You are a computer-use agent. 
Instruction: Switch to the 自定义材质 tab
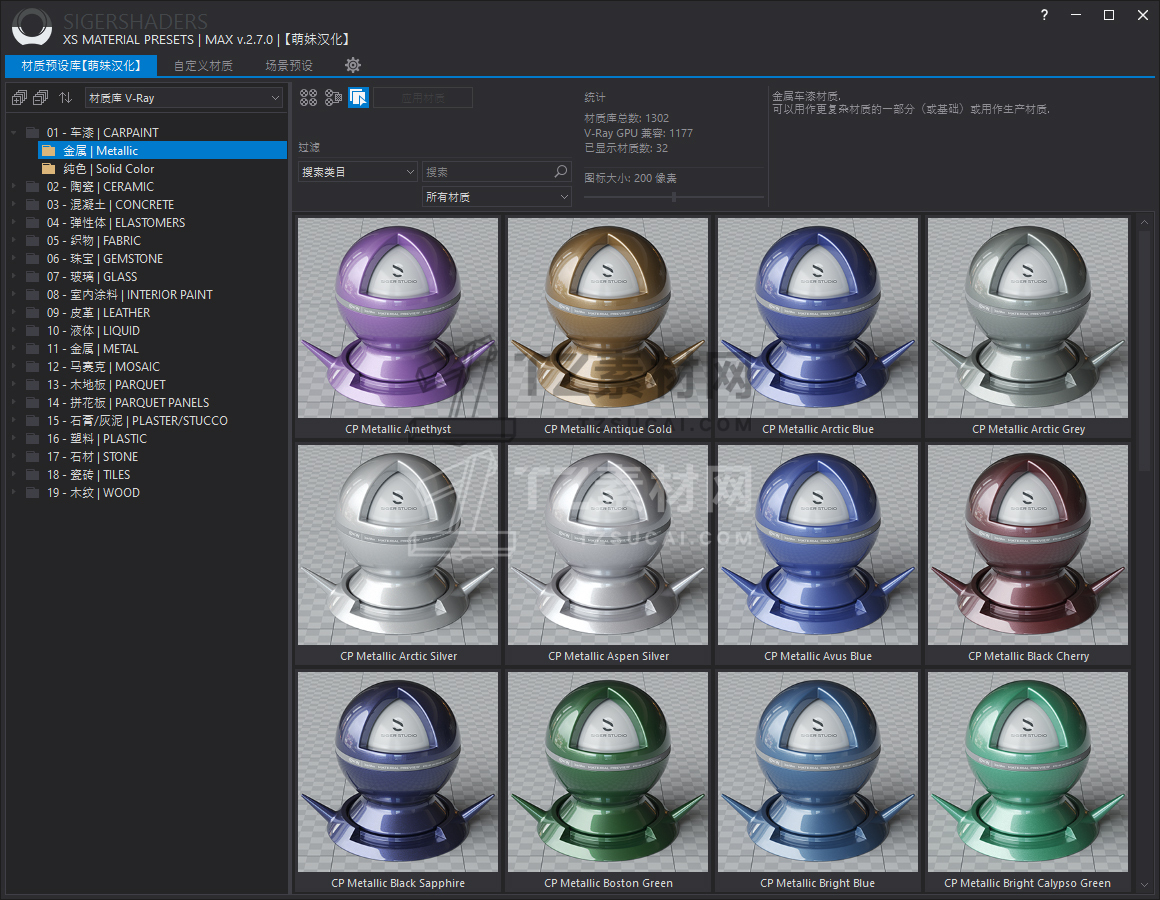coord(203,66)
